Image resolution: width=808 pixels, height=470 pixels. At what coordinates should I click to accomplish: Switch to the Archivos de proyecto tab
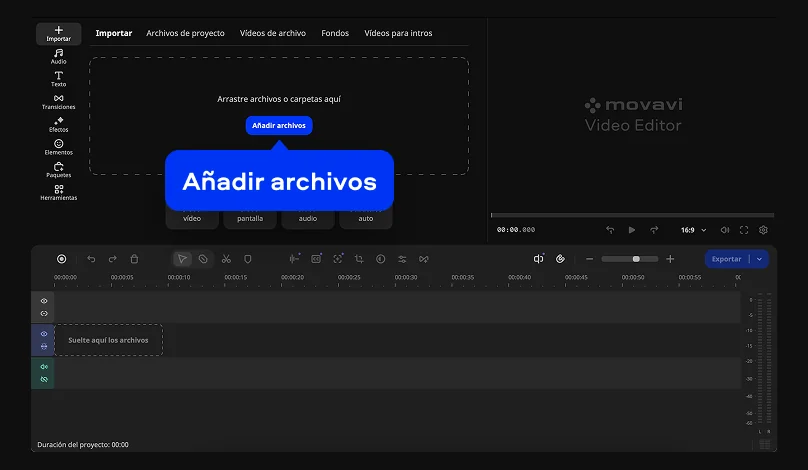pos(185,33)
